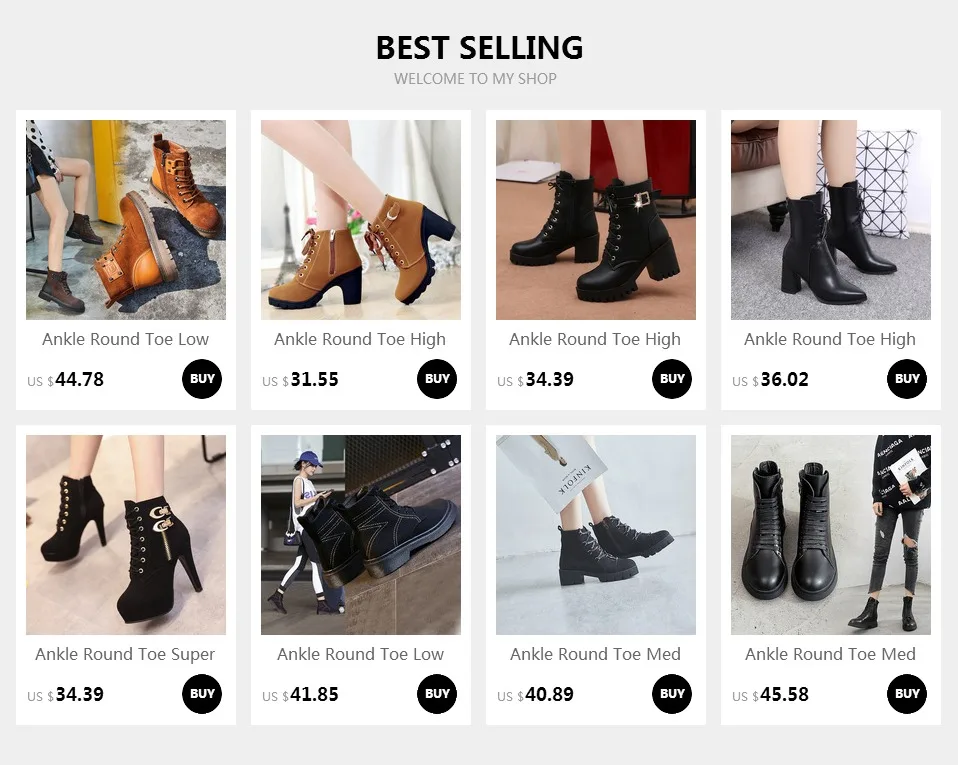Viewport: 958px width, 765px height.
Task: Click BUY button for $31.55 boots
Action: 437,379
